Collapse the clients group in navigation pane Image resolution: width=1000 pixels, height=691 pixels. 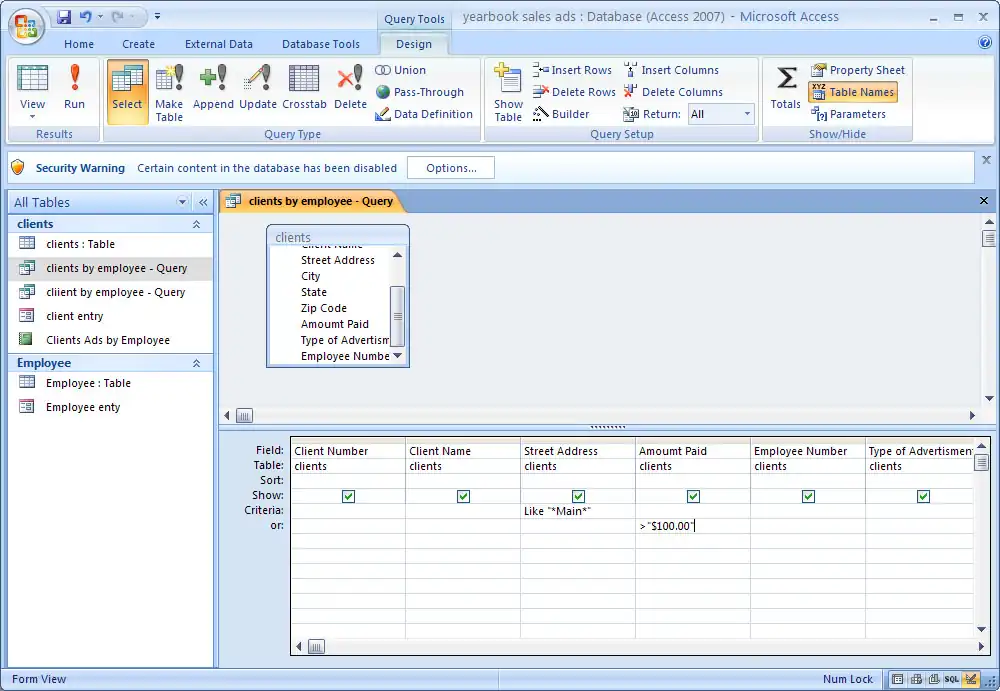196,225
